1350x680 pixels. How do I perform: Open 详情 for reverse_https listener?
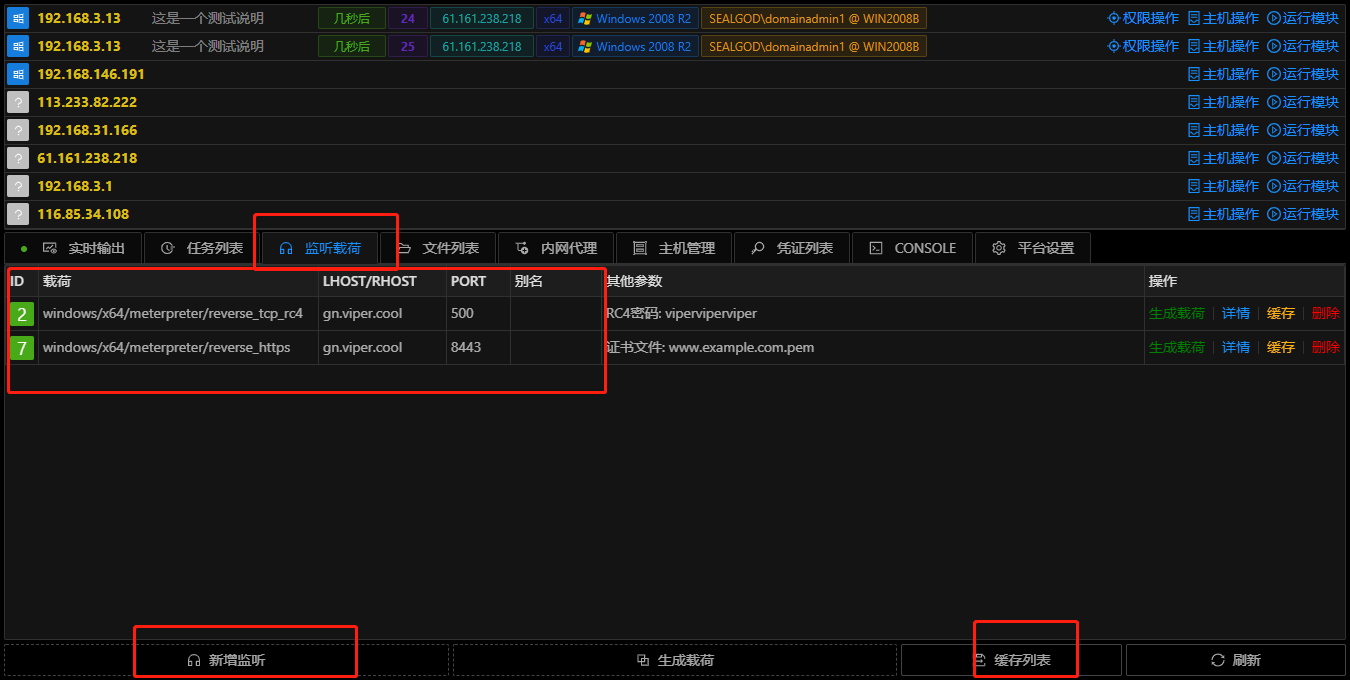tap(1235, 347)
